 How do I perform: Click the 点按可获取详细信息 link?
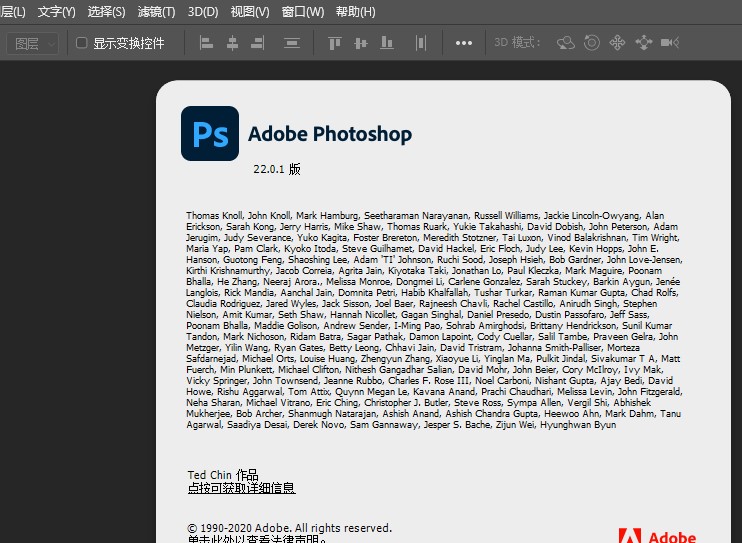241,488
